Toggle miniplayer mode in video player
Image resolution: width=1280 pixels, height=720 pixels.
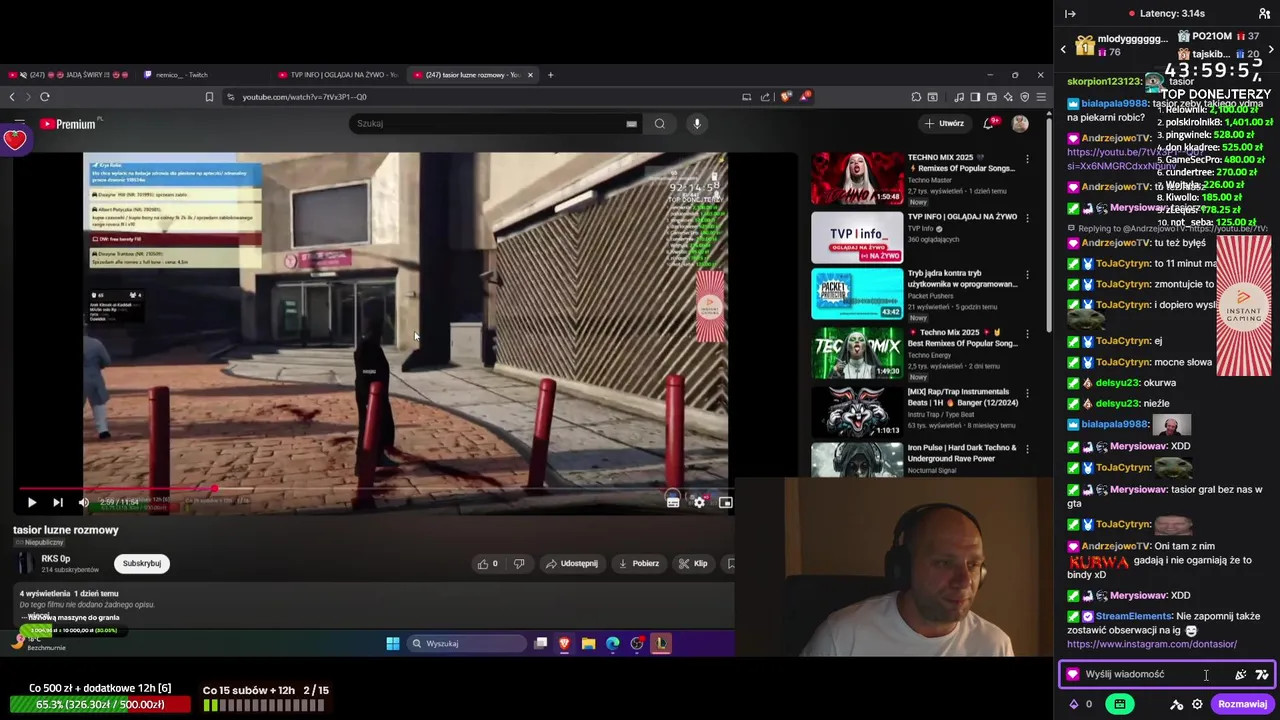point(725,503)
